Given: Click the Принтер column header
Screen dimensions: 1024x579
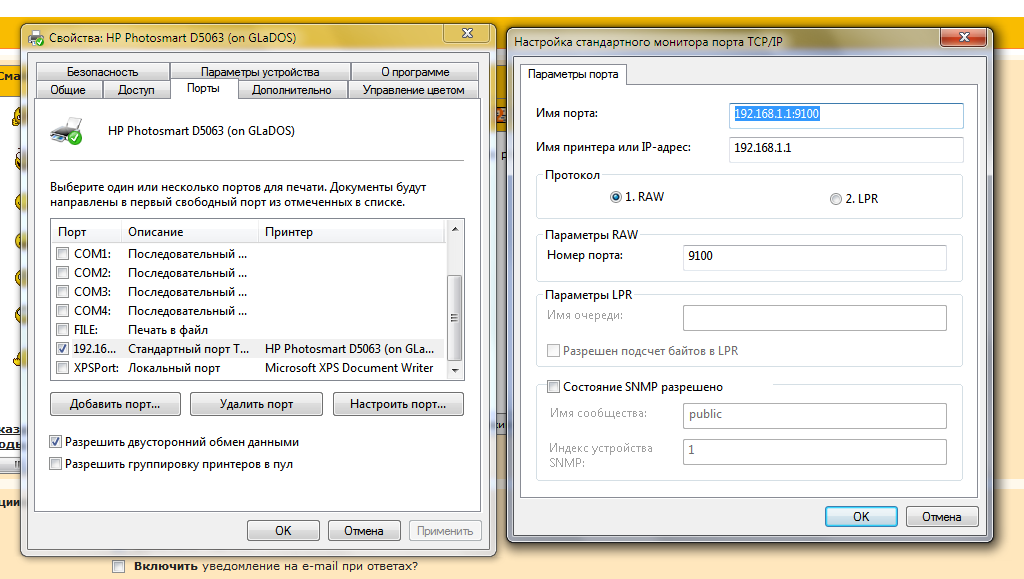Looking at the screenshot, I should [352, 232].
